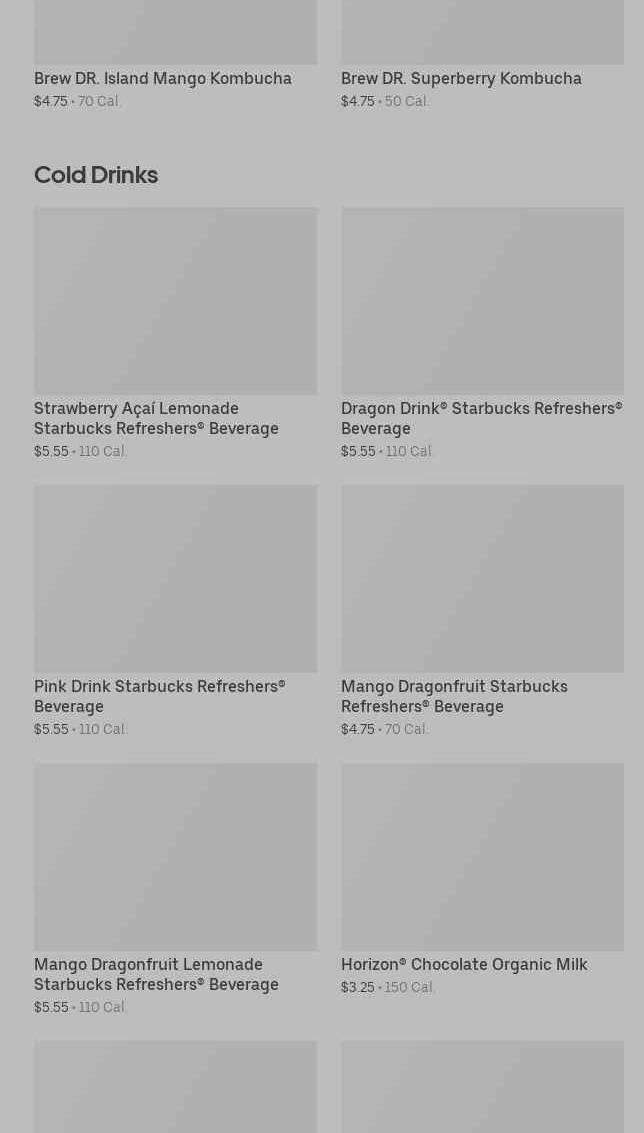
Task: Click Mango Dragonfruit Lemonade image
Action: 175,856
